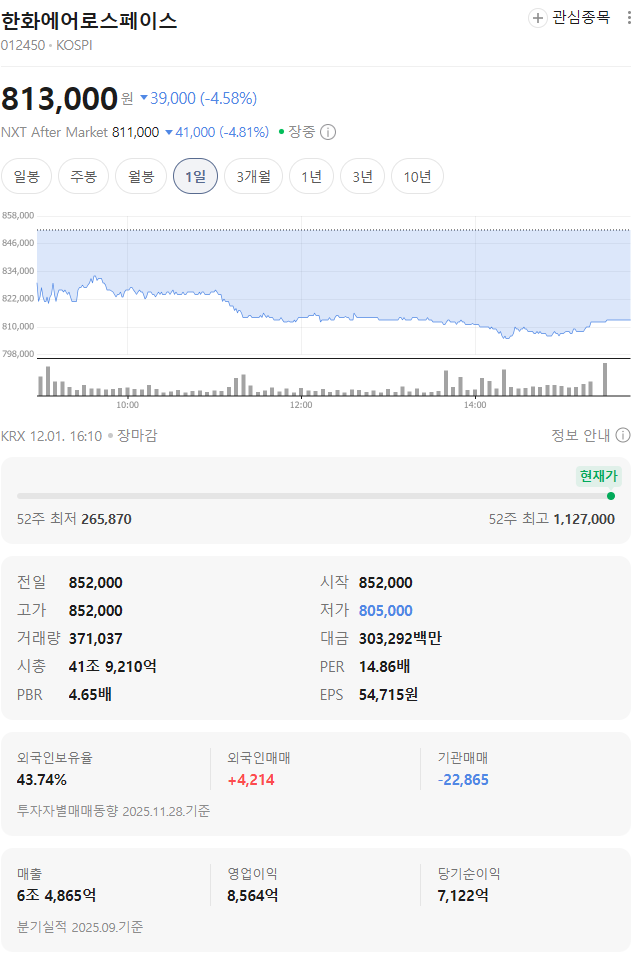Switch chart to 10년 period
Screen dimensions: 637x955
(x=417, y=177)
